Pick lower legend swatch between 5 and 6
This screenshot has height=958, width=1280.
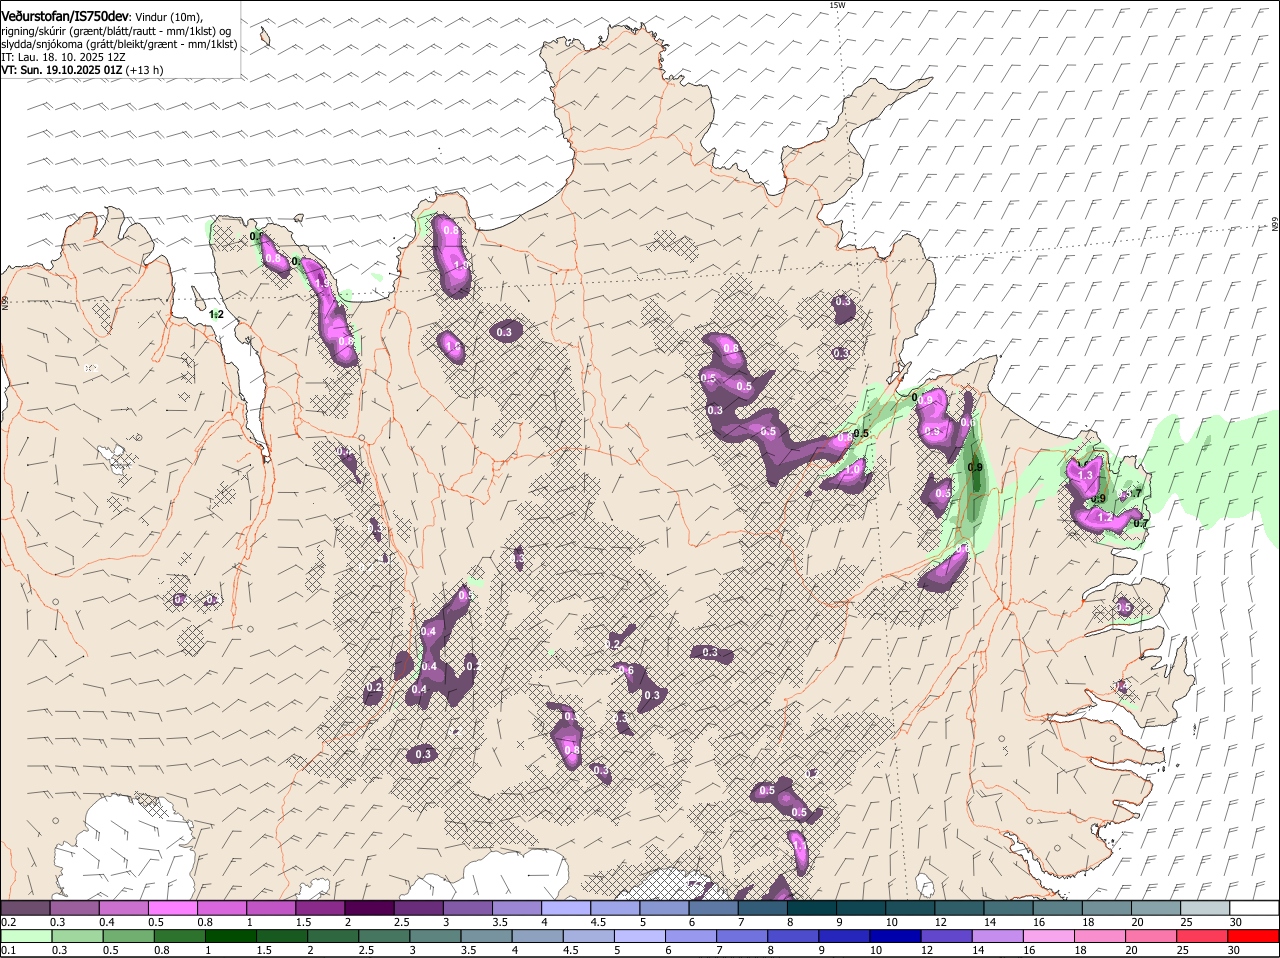point(639,936)
